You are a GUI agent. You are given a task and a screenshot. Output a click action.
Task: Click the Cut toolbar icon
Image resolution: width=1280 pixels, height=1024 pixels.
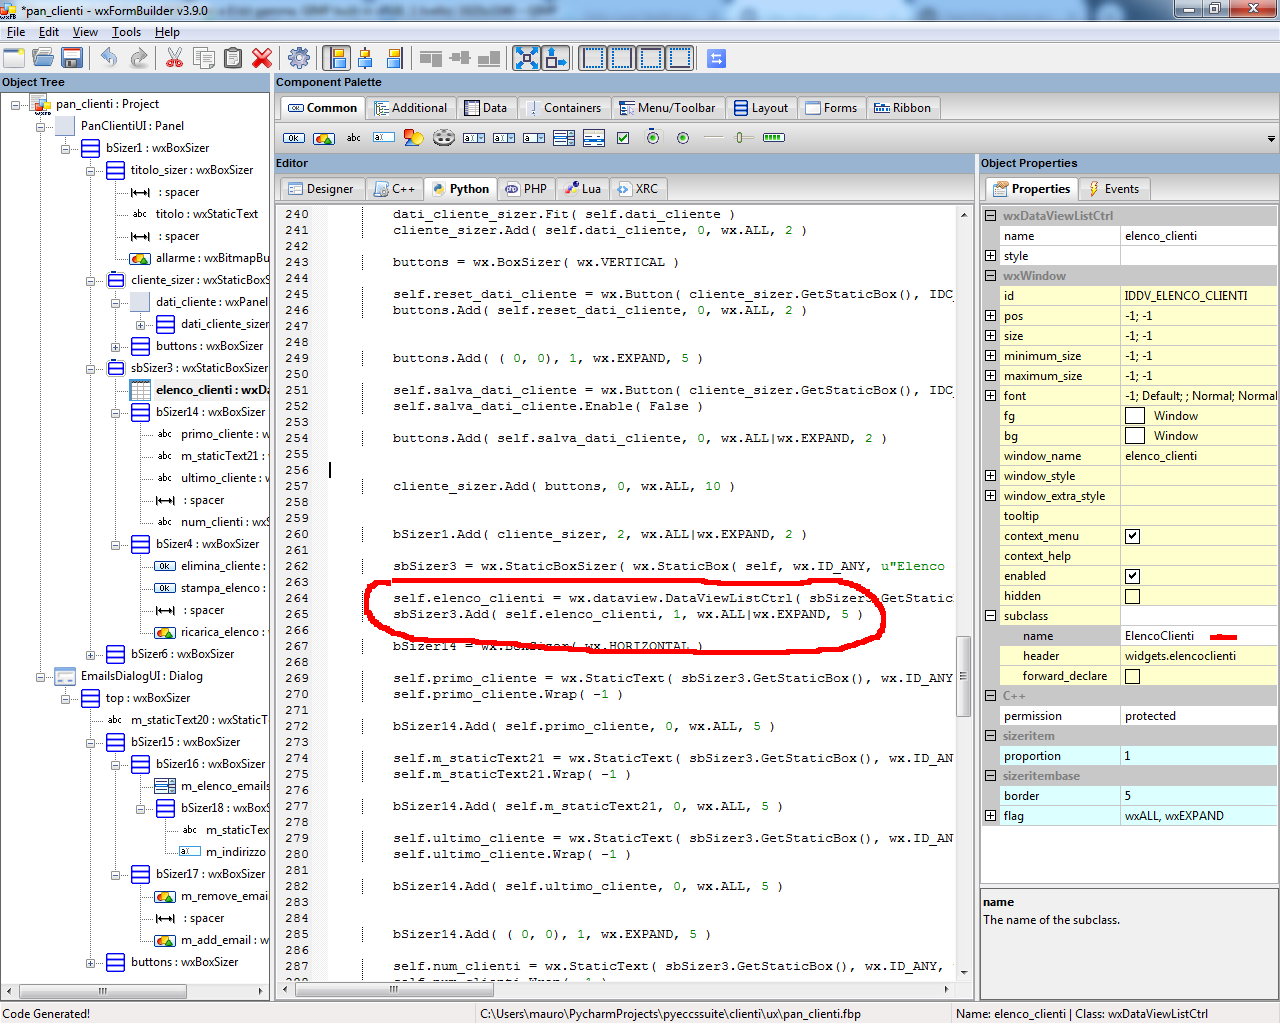point(173,57)
